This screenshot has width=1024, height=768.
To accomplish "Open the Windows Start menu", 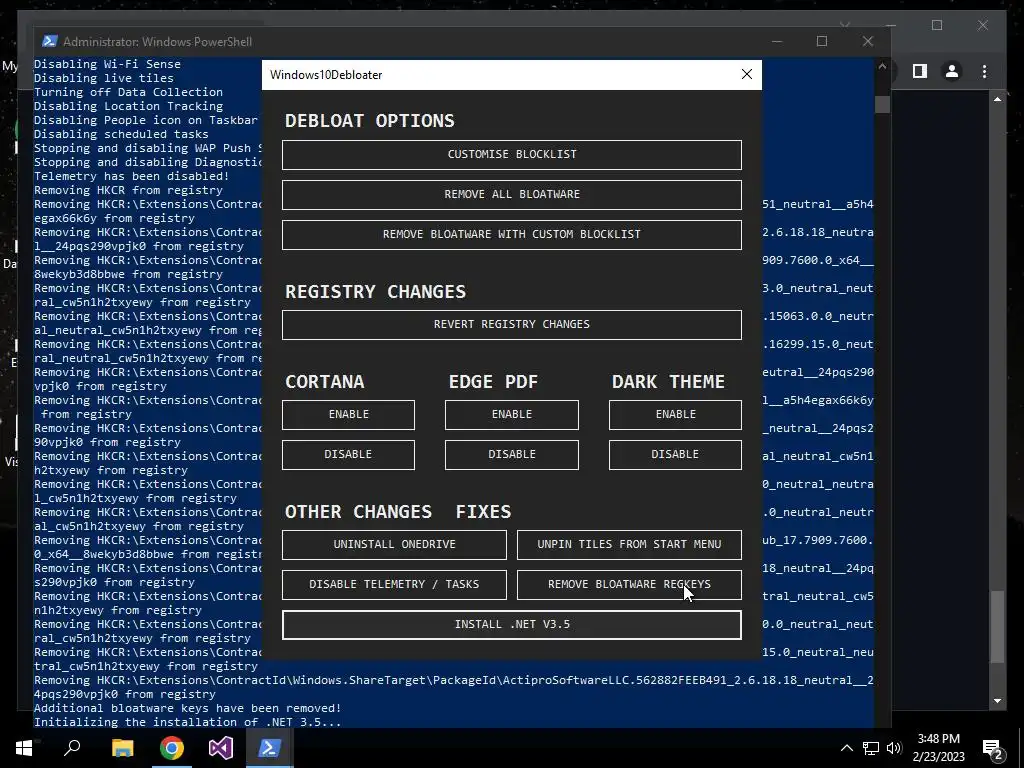I will [x=24, y=748].
